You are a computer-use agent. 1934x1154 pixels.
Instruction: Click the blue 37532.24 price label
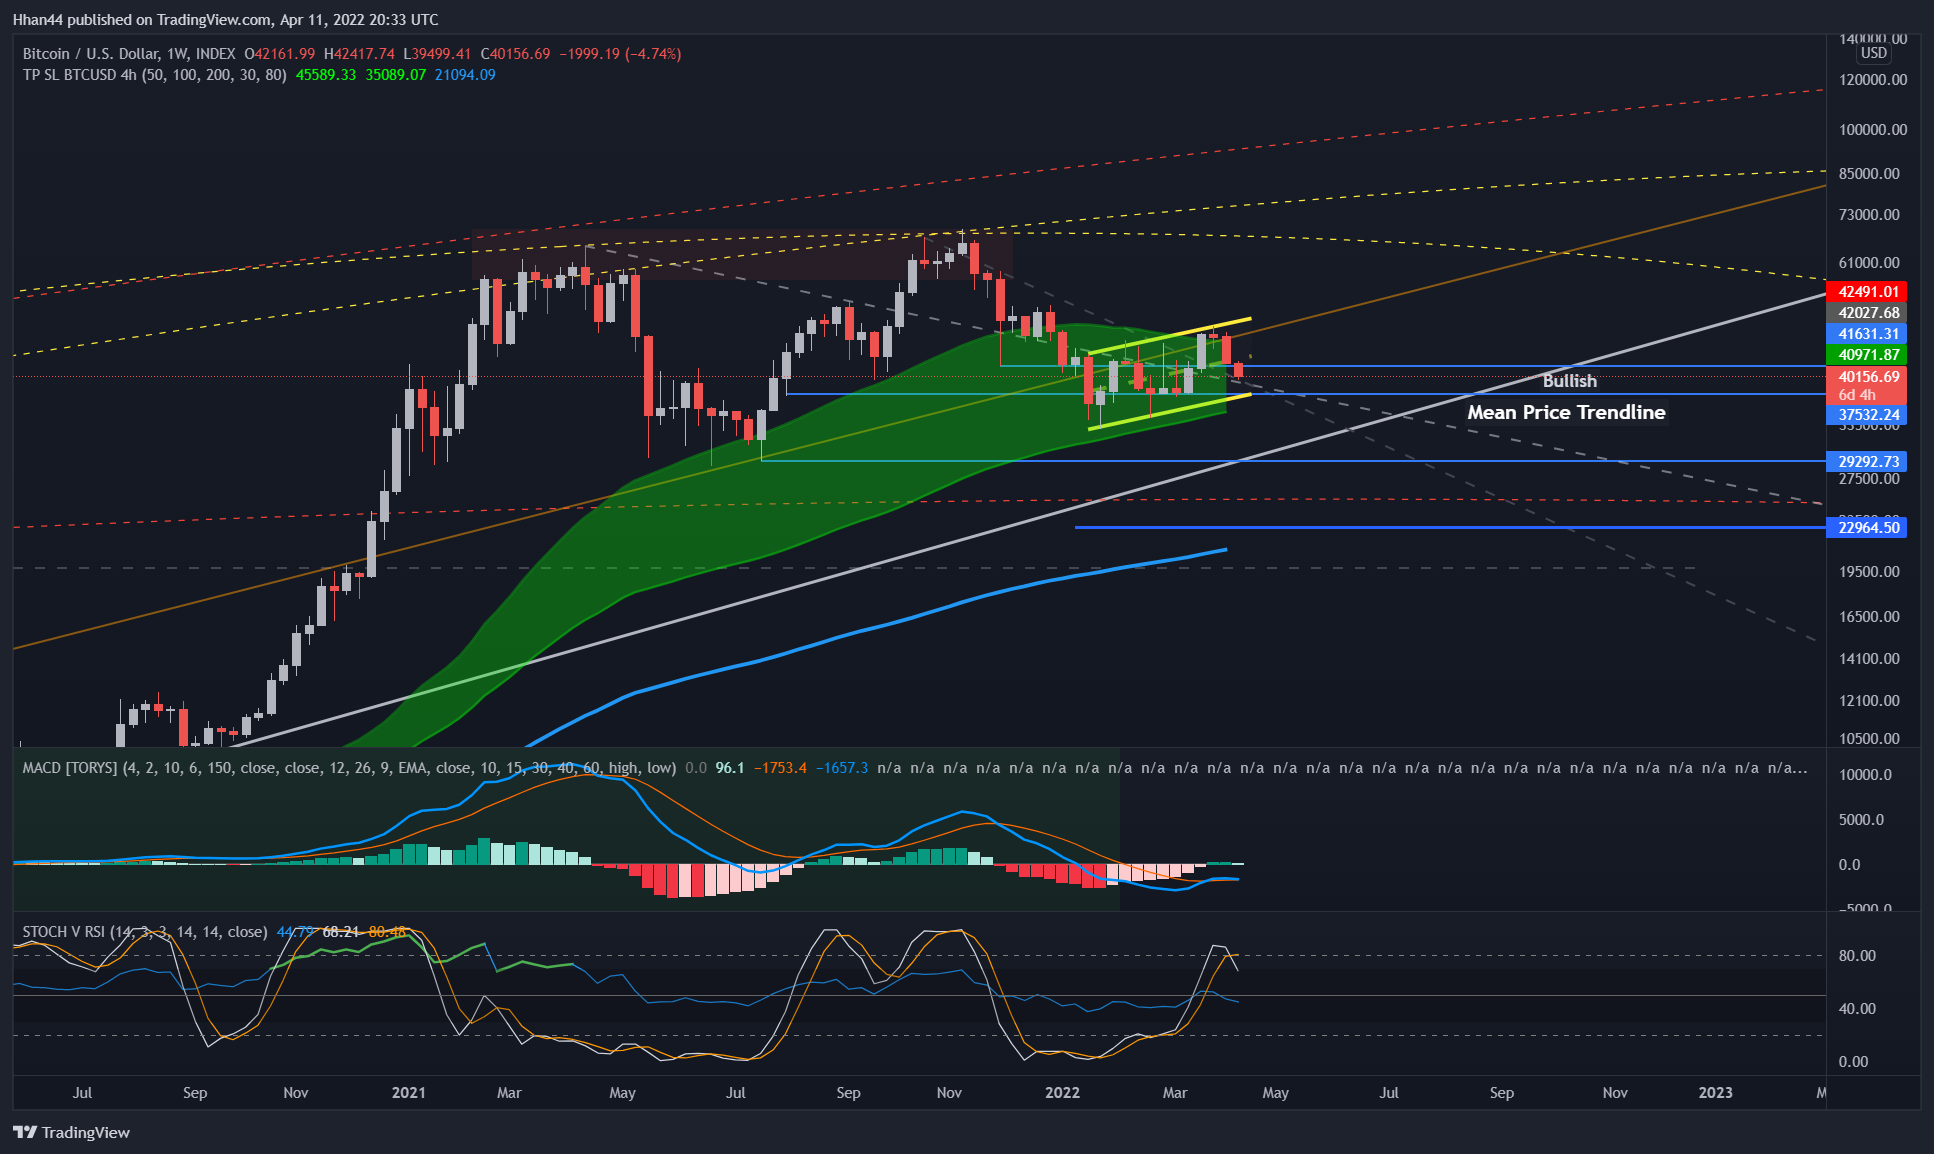1866,415
